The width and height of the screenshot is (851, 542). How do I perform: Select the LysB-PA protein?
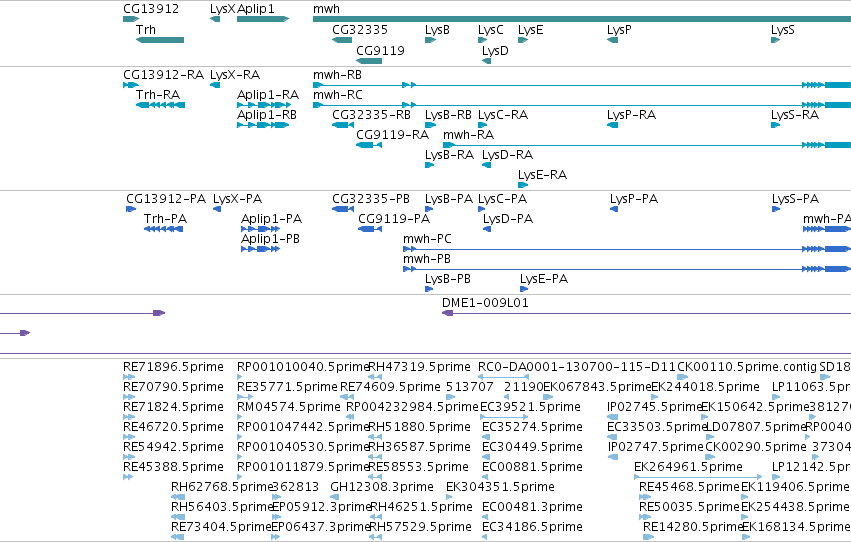(429, 209)
